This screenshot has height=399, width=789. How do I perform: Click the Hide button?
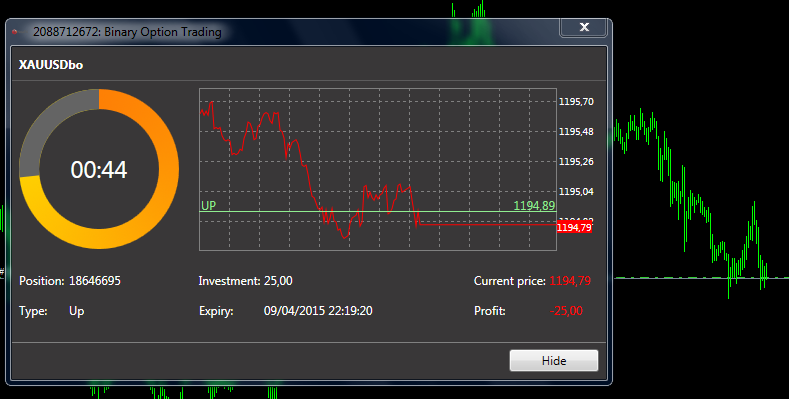click(554, 361)
